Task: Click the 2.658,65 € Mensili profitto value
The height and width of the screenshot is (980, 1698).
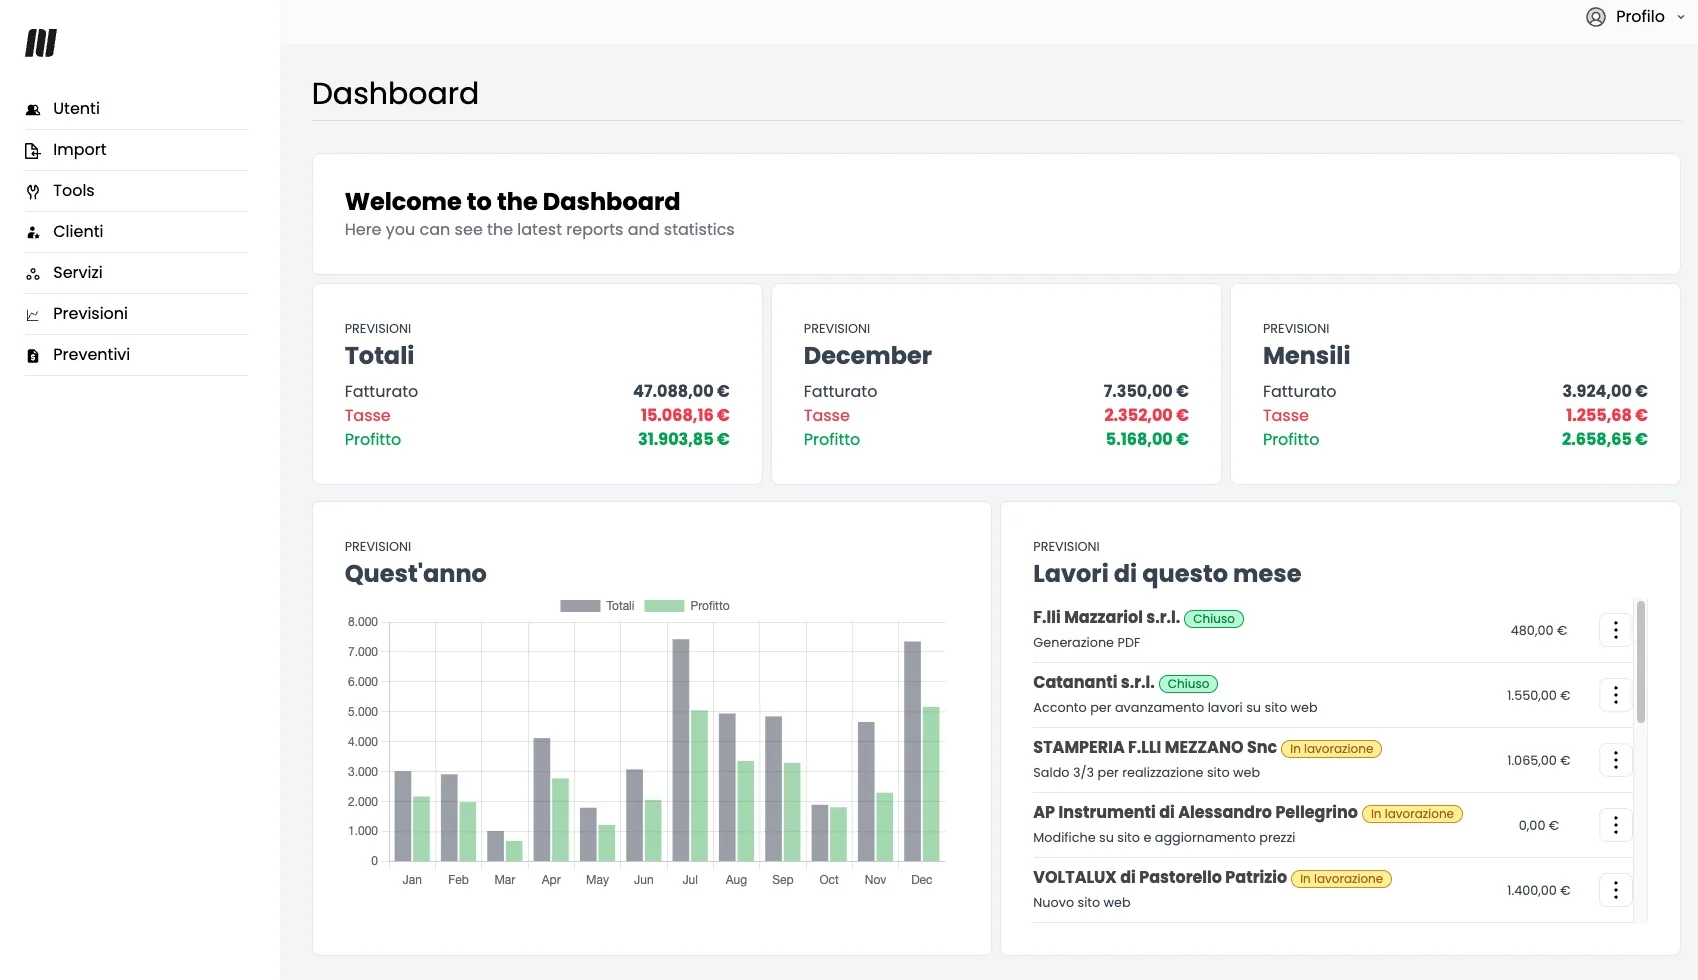Action: pyautogui.click(x=1605, y=440)
